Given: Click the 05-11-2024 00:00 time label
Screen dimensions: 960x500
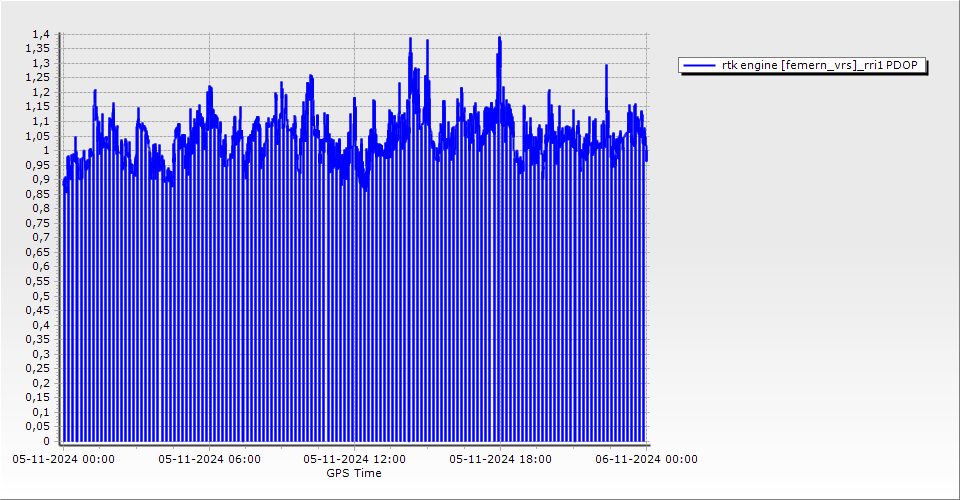Looking at the screenshot, I should point(63,460).
